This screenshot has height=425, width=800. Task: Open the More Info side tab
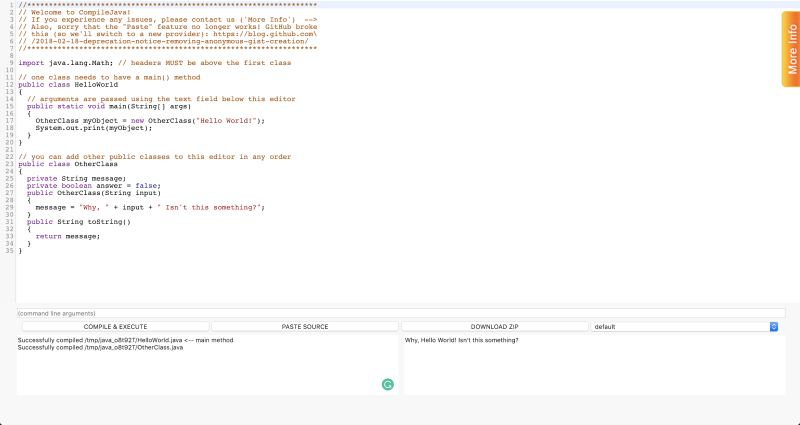click(x=791, y=49)
